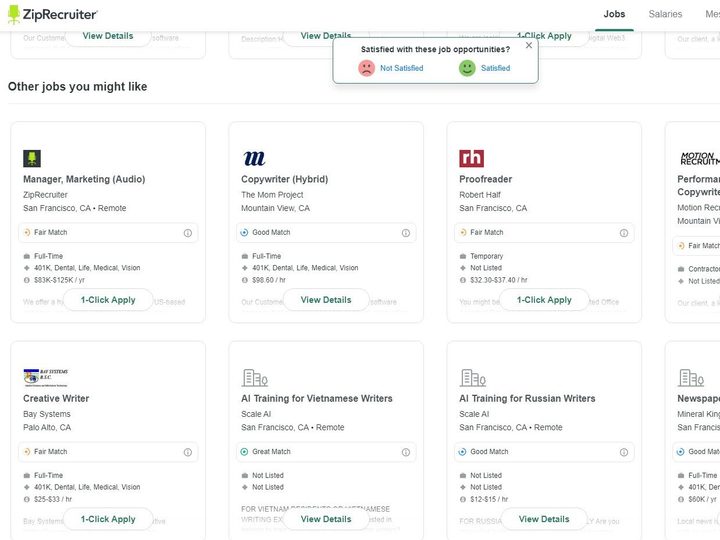Image resolution: width=720 pixels, height=540 pixels.
Task: Click top-left View Details button under header
Action: click(x=108, y=36)
